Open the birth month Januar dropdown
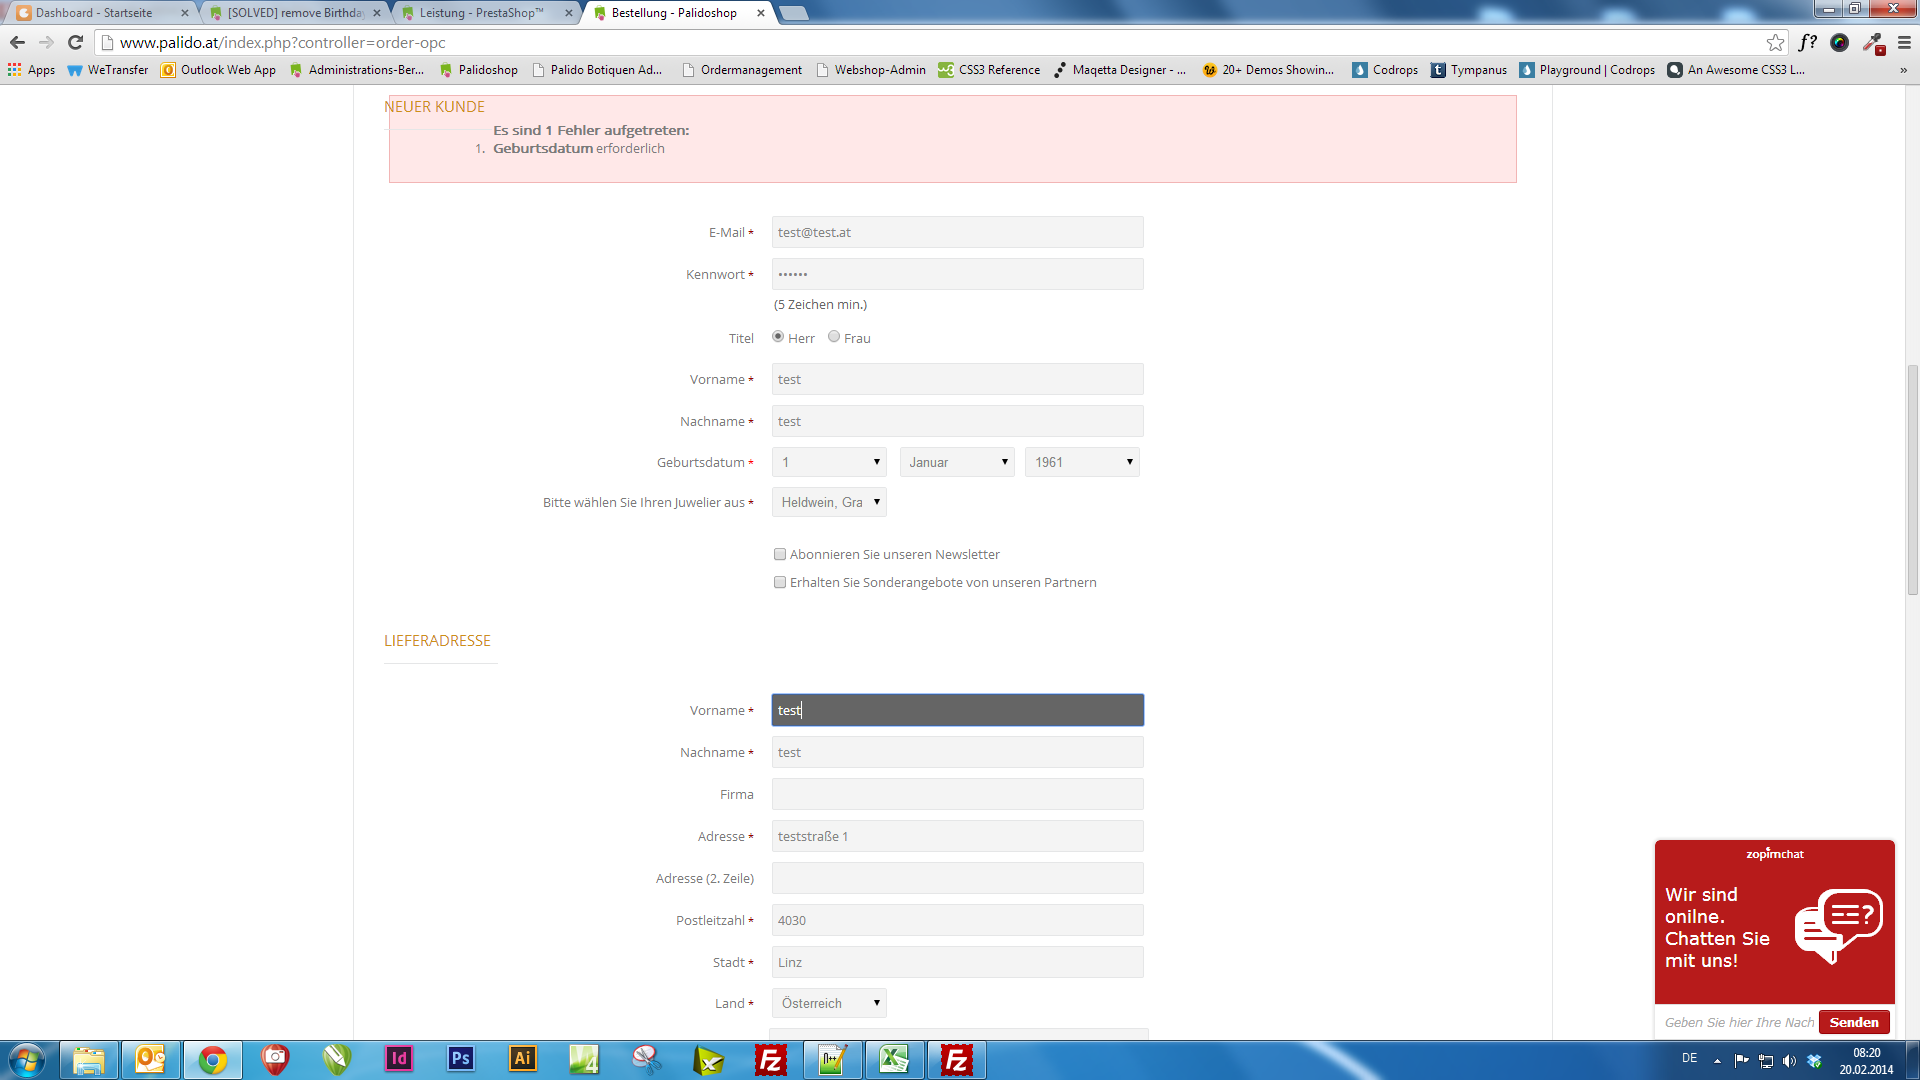This screenshot has height=1080, width=1920. pyautogui.click(x=957, y=462)
